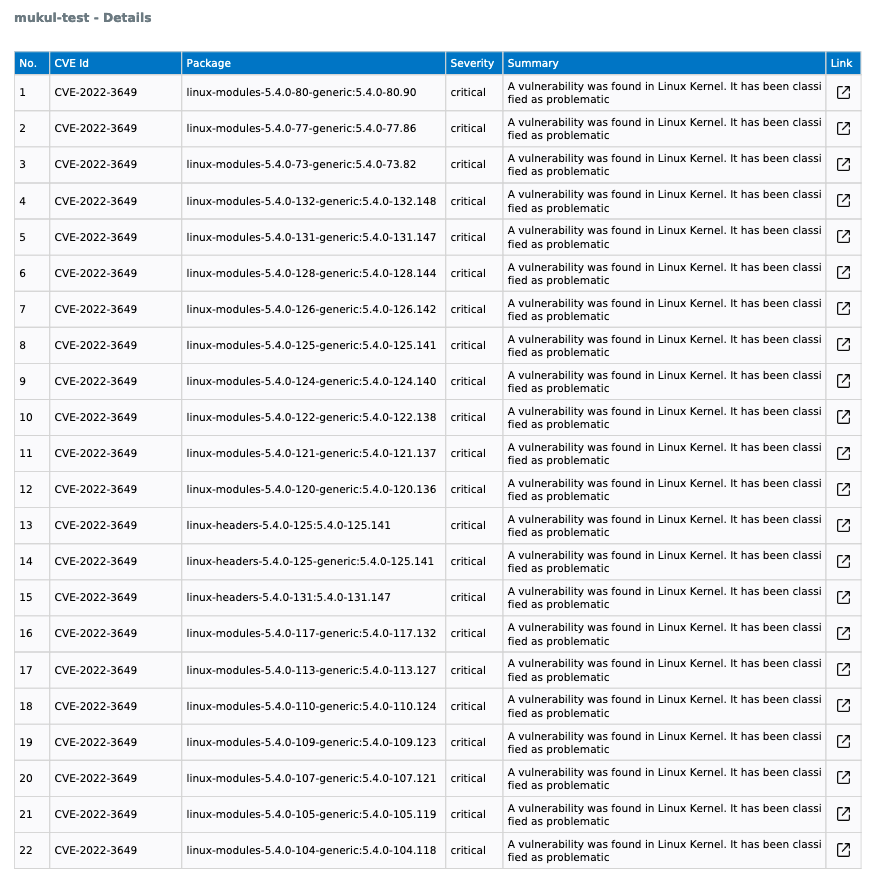Open link icon for linux-modules-5.4.0-121-generic row
Screen dimensions: 874x880
(843, 453)
